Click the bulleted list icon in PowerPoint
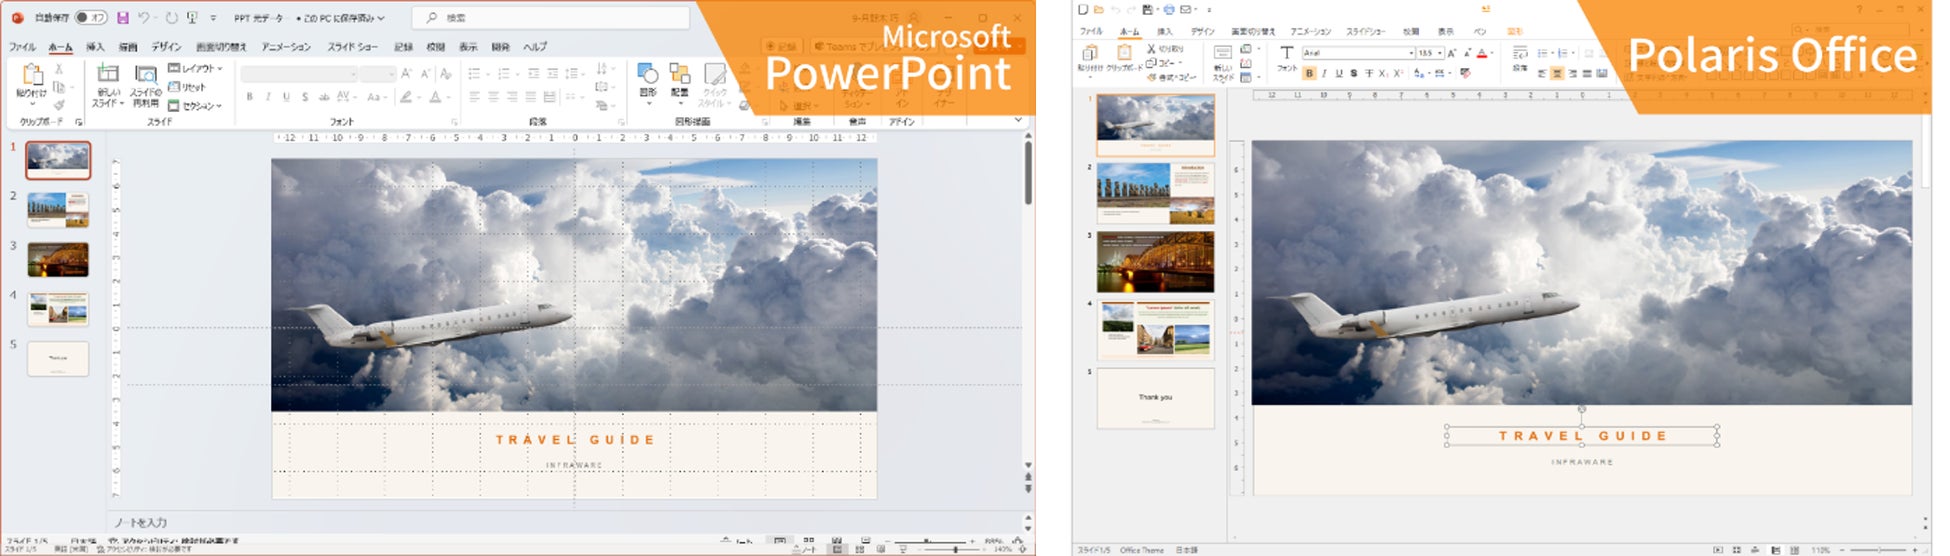 point(475,74)
